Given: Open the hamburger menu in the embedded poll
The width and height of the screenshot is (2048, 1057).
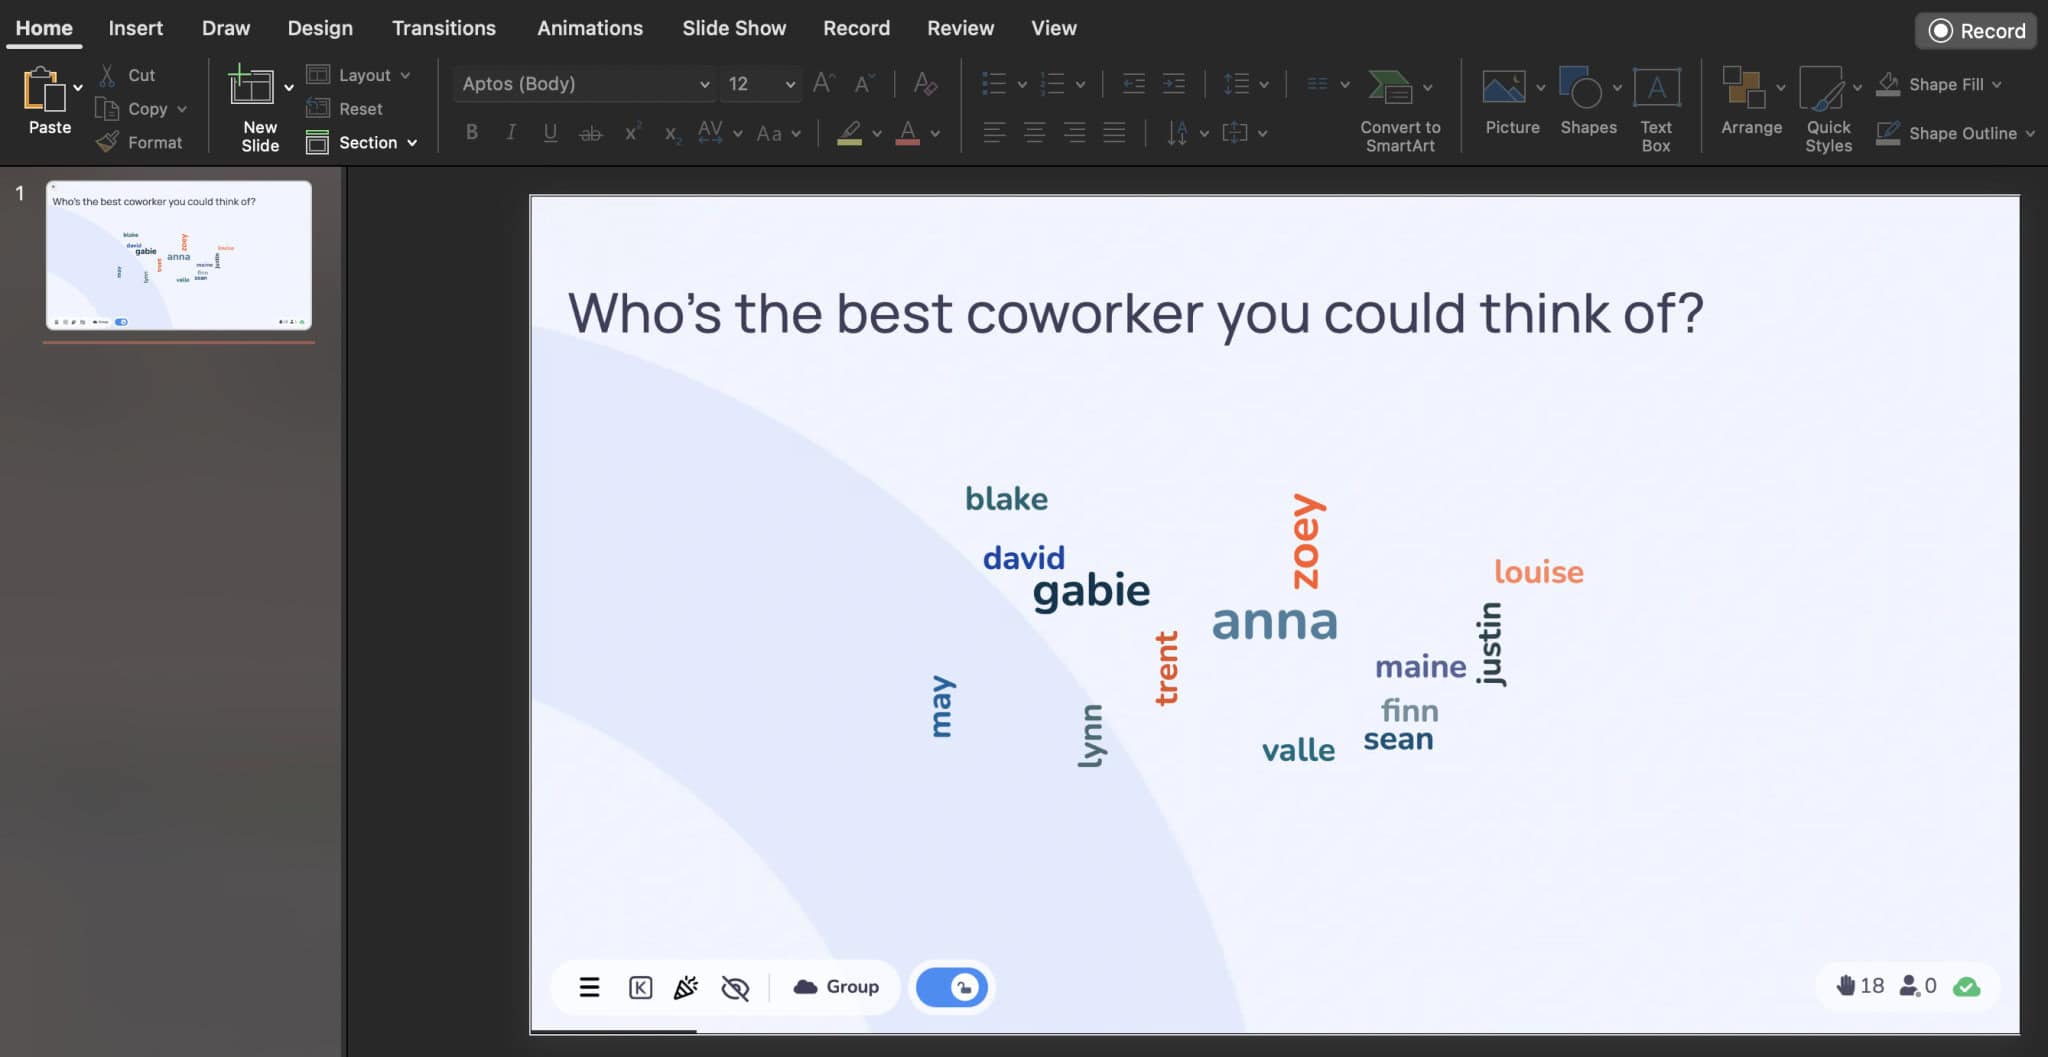Looking at the screenshot, I should [588, 987].
